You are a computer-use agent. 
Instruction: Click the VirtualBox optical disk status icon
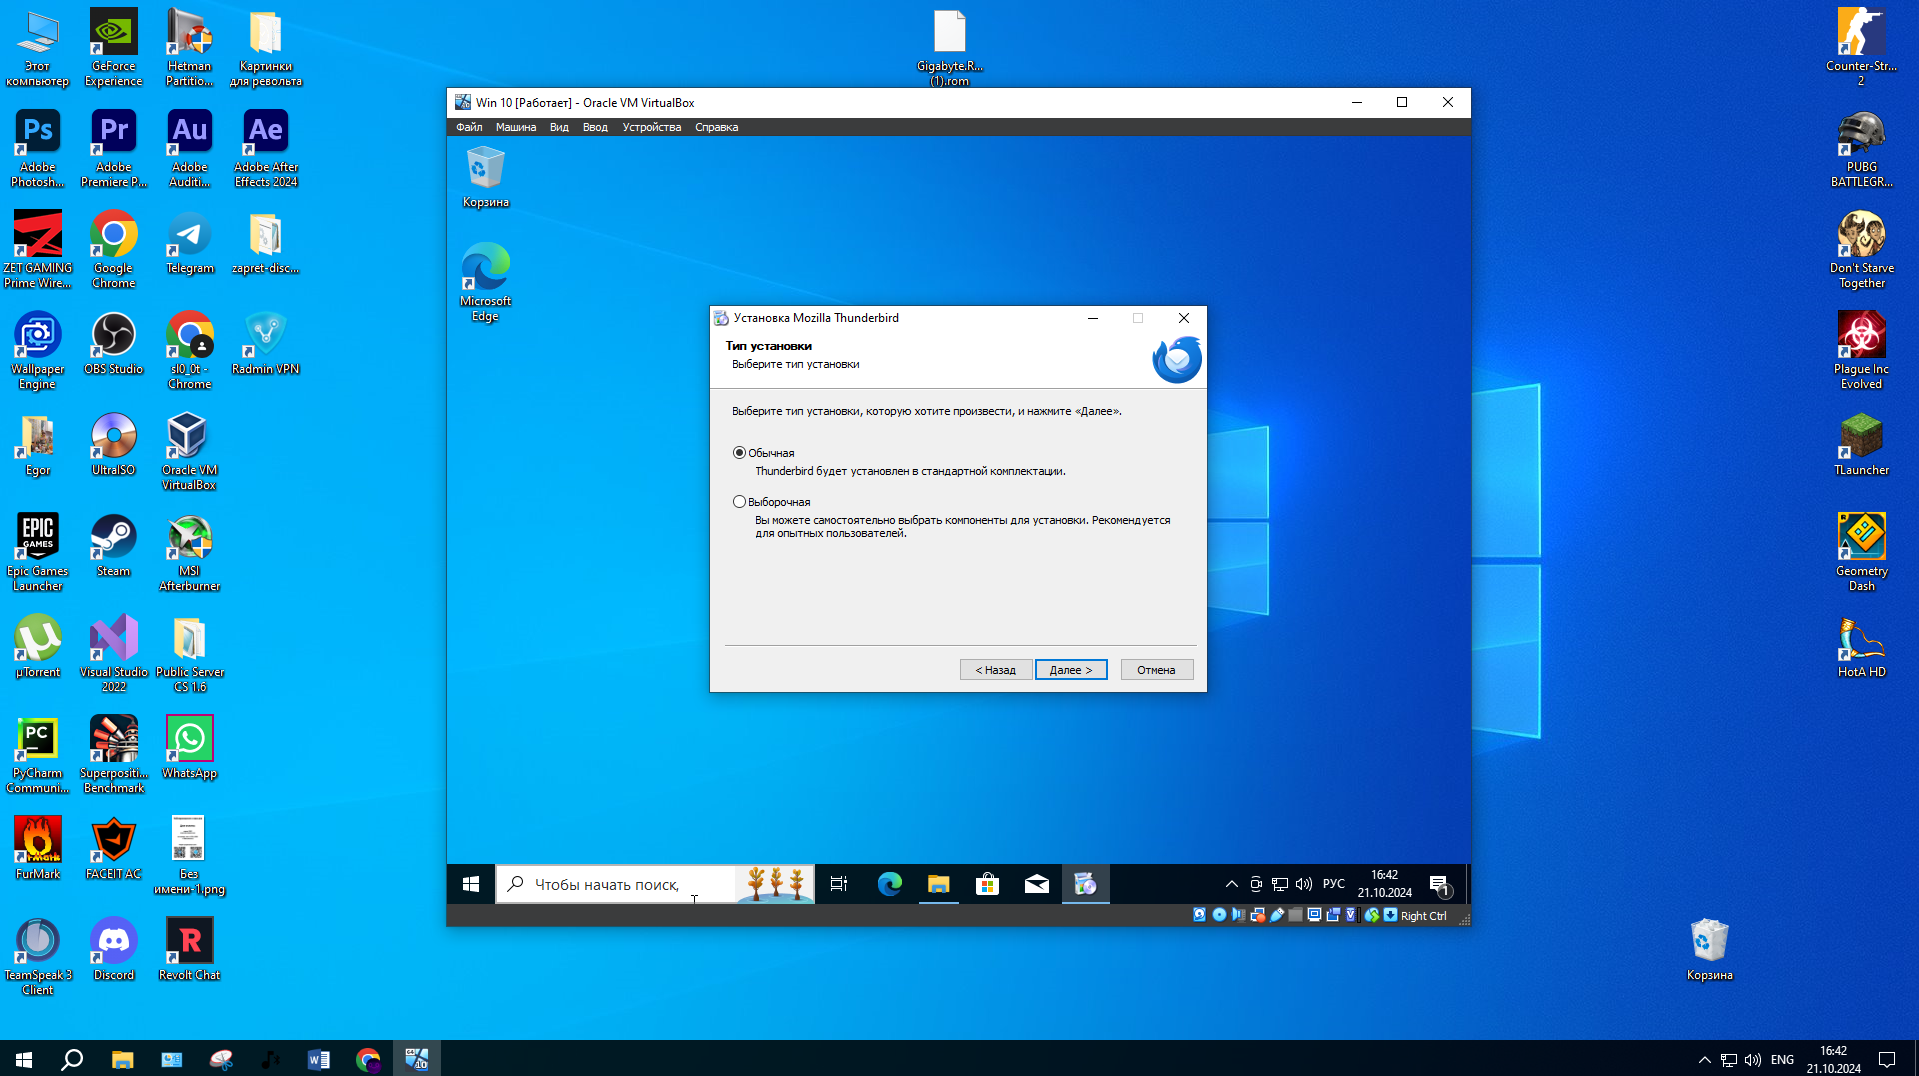pos(1219,915)
